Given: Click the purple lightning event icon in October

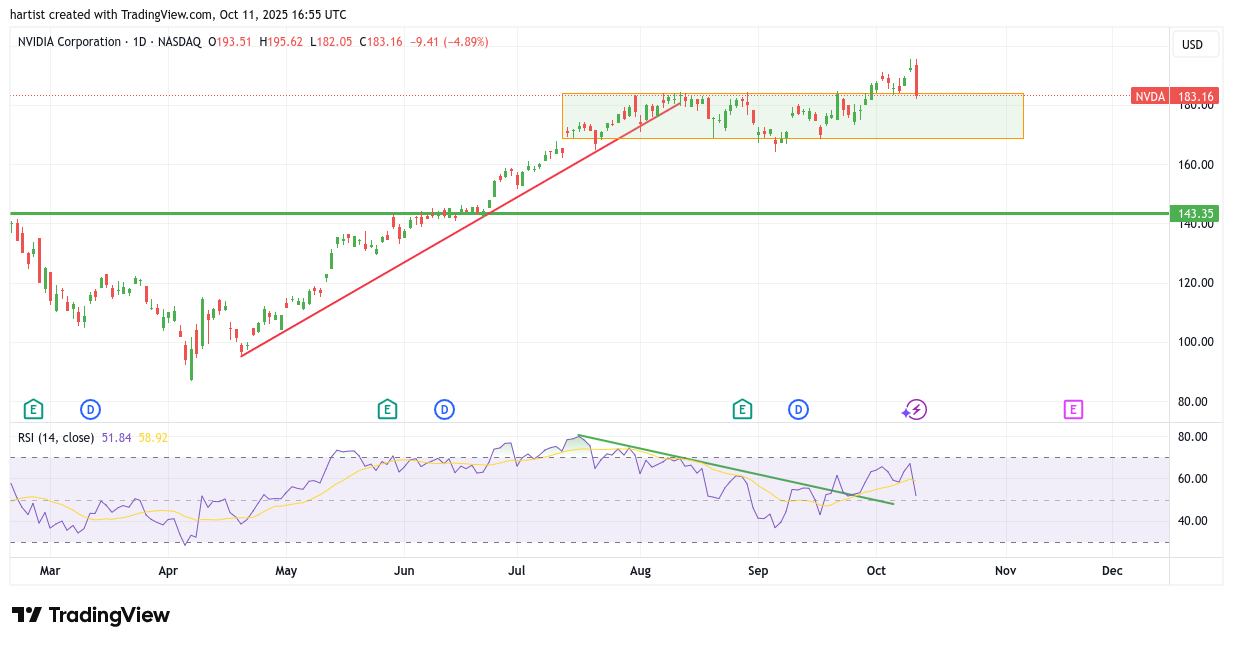Looking at the screenshot, I should coord(916,409).
